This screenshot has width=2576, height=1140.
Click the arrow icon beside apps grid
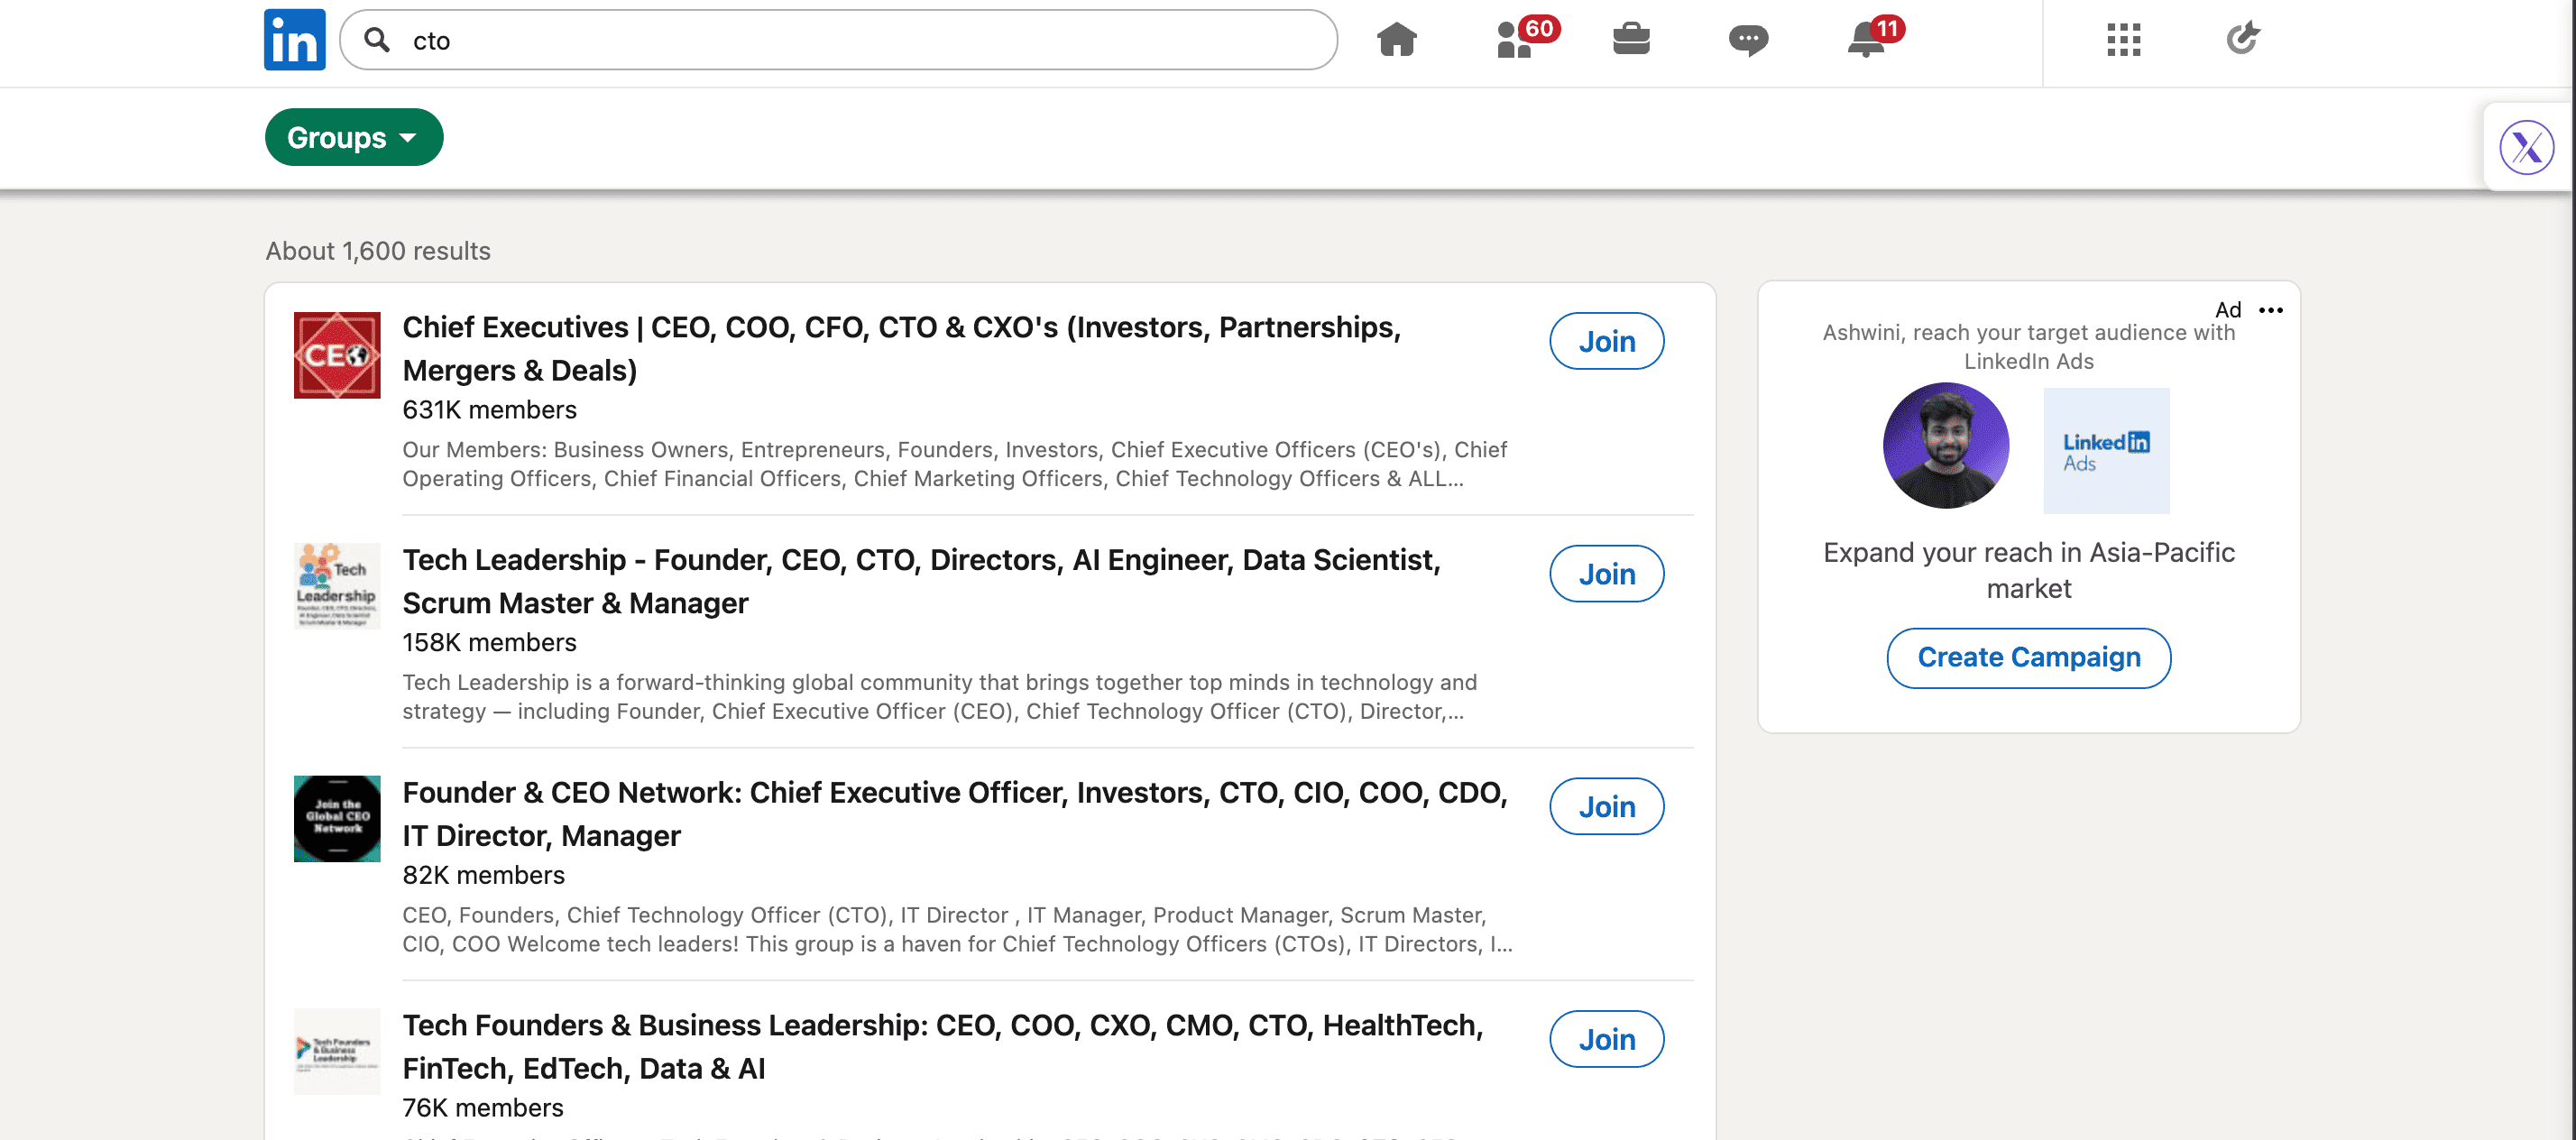tap(2242, 39)
